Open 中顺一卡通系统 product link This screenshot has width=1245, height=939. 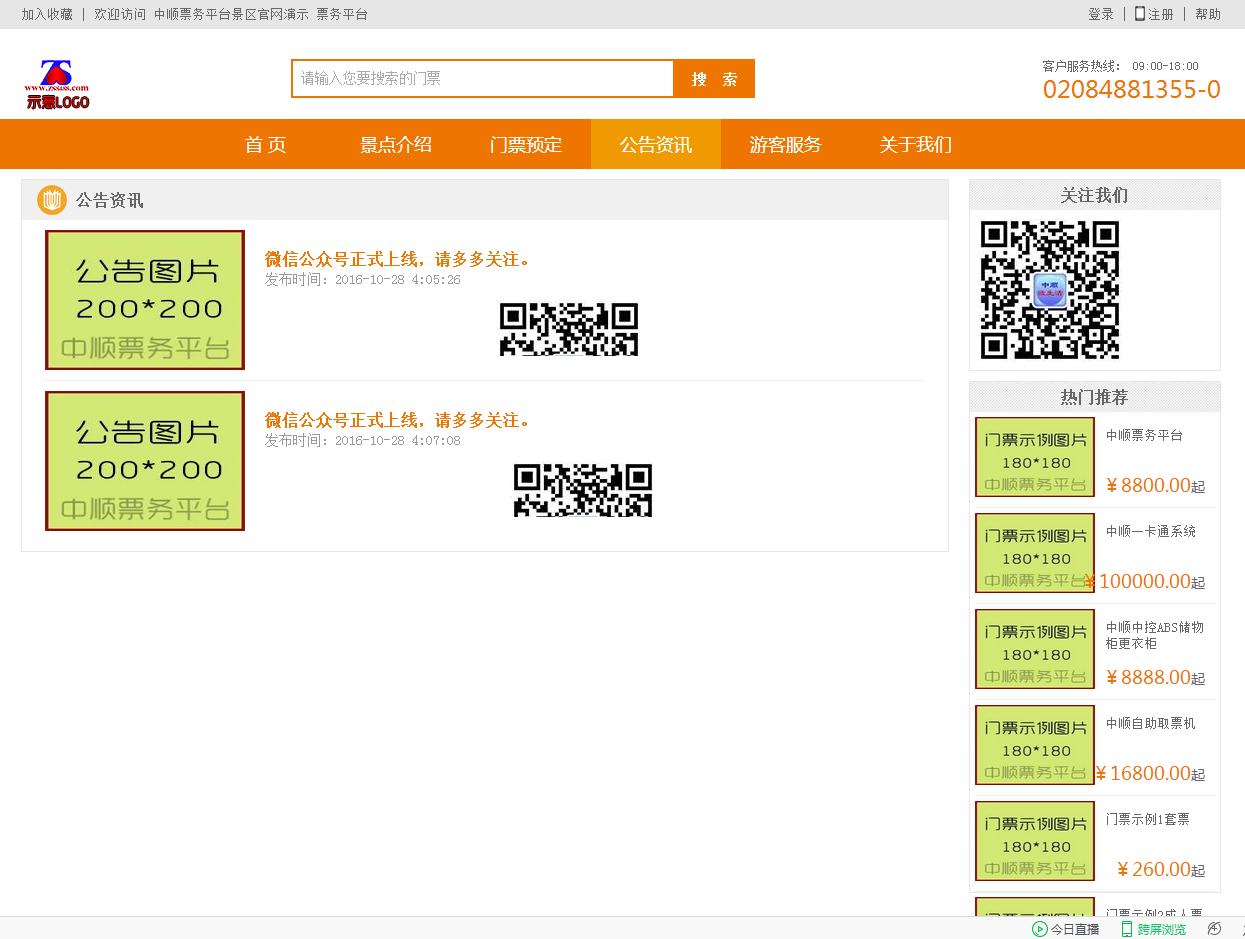click(x=1150, y=531)
